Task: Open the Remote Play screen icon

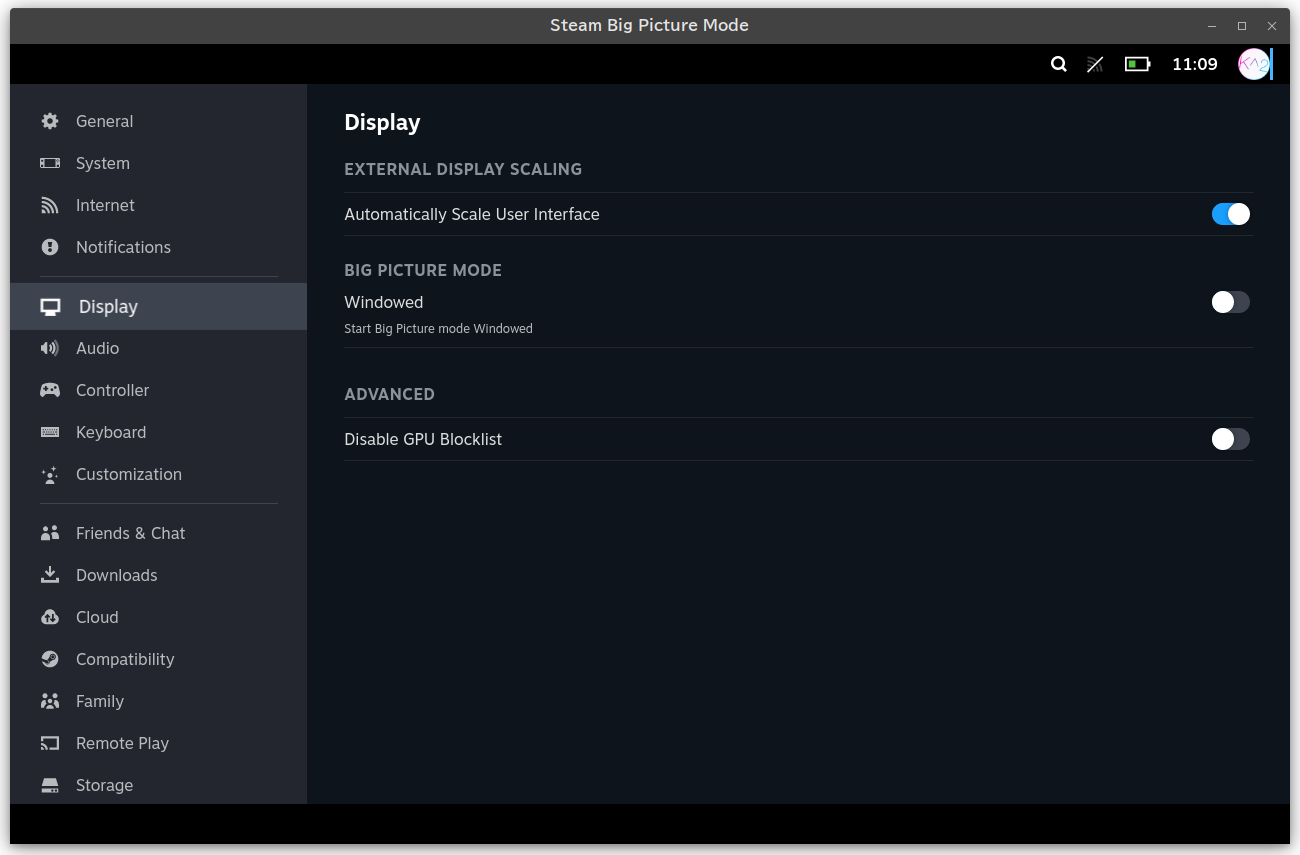Action: pyautogui.click(x=49, y=743)
